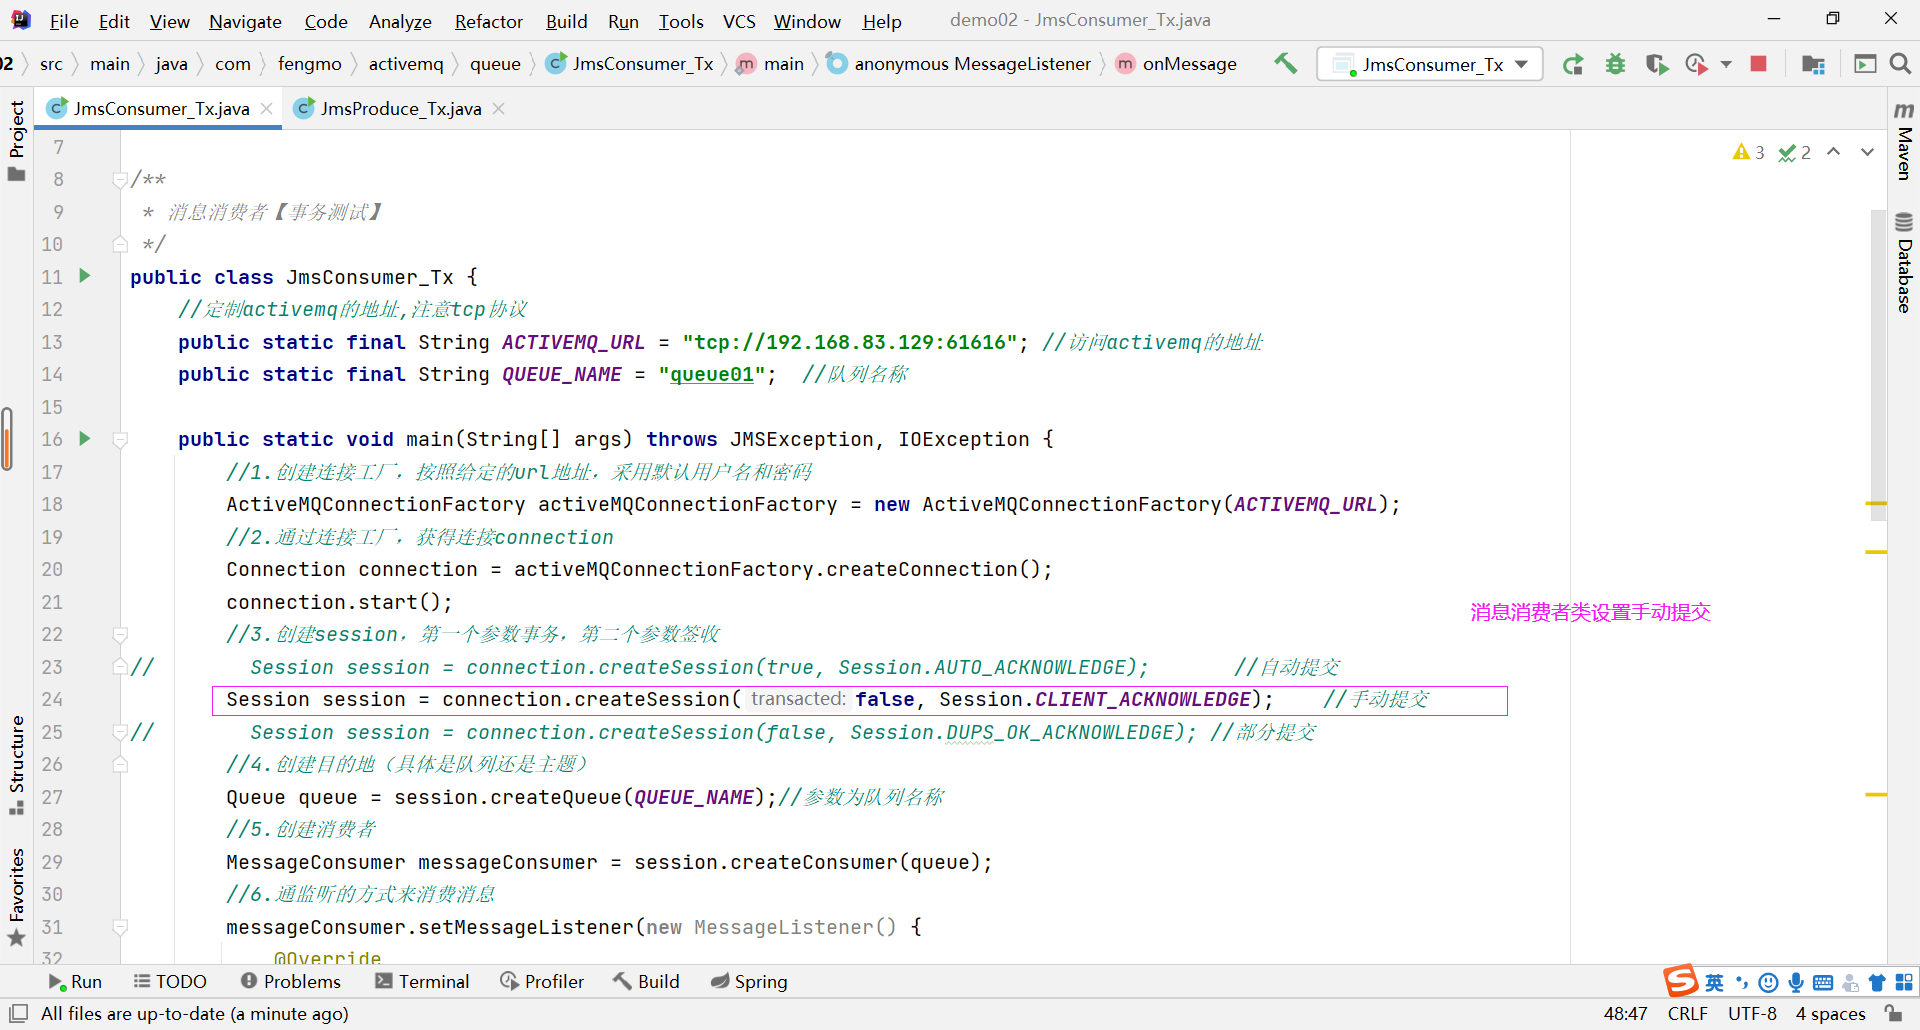Stop the running process with red square
1920x1030 pixels.
click(1759, 64)
